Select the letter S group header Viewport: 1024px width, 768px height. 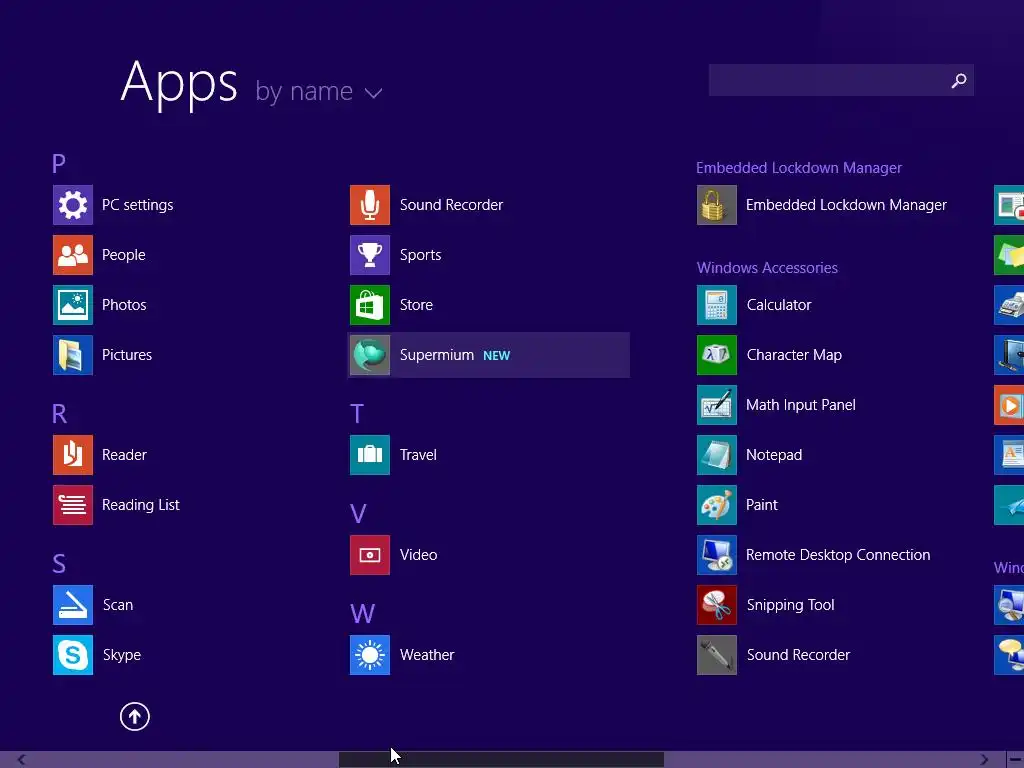point(59,564)
